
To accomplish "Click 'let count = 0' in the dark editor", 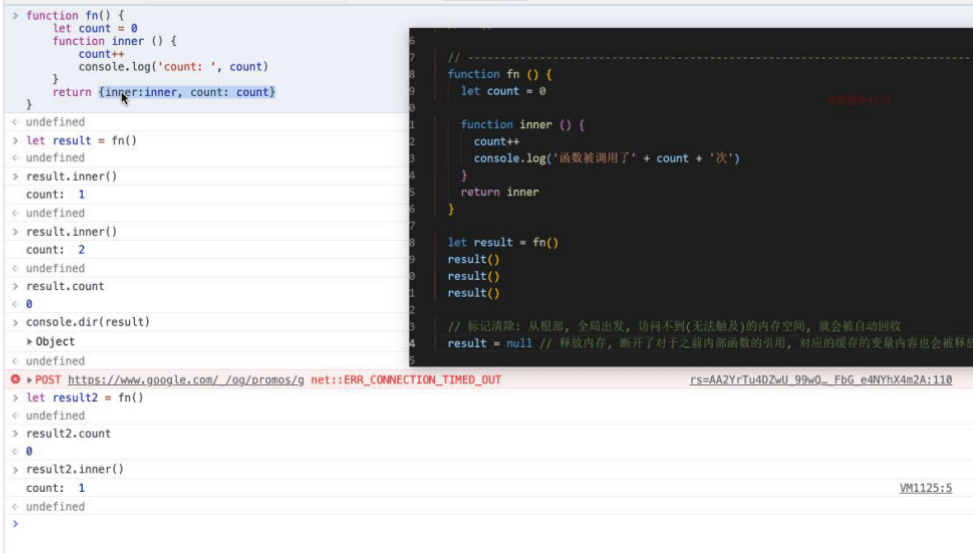I will click(x=503, y=91).
